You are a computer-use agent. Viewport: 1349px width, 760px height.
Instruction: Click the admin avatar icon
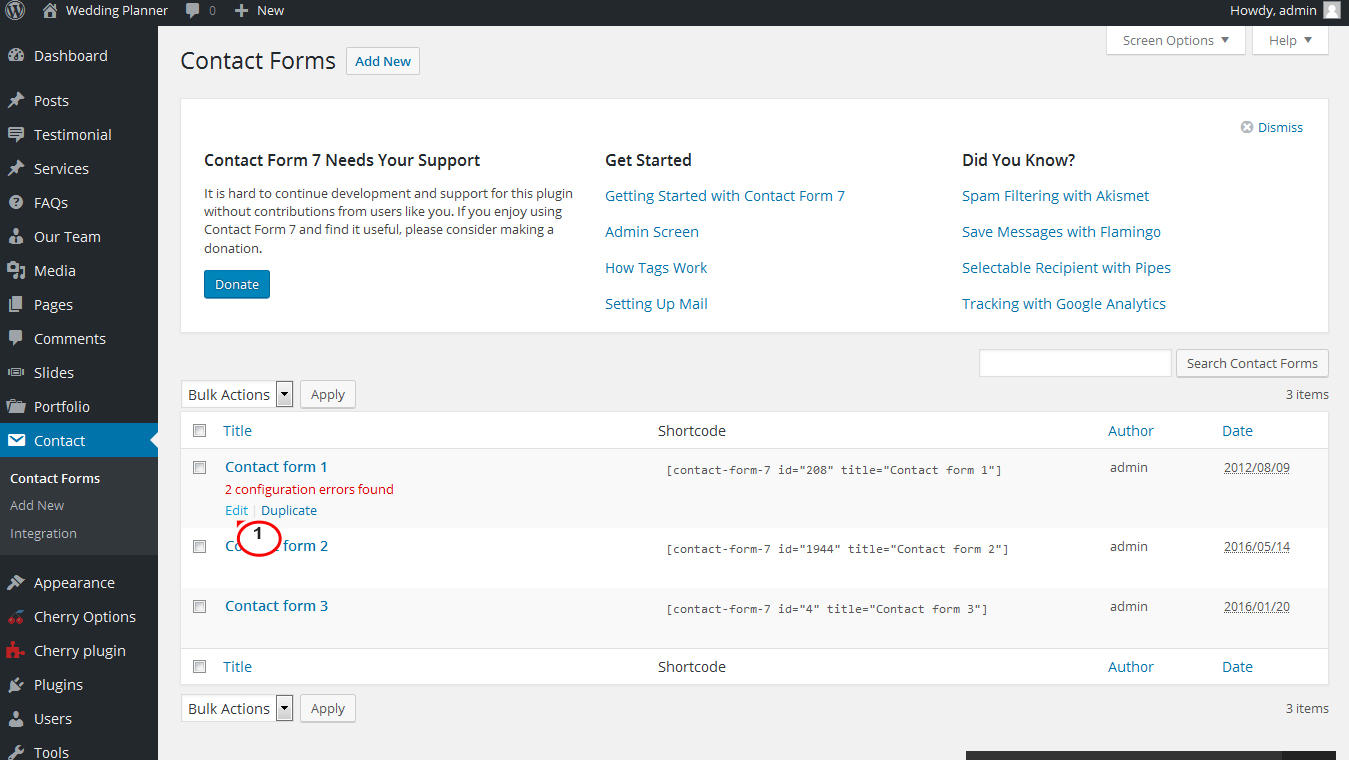[x=1331, y=10]
